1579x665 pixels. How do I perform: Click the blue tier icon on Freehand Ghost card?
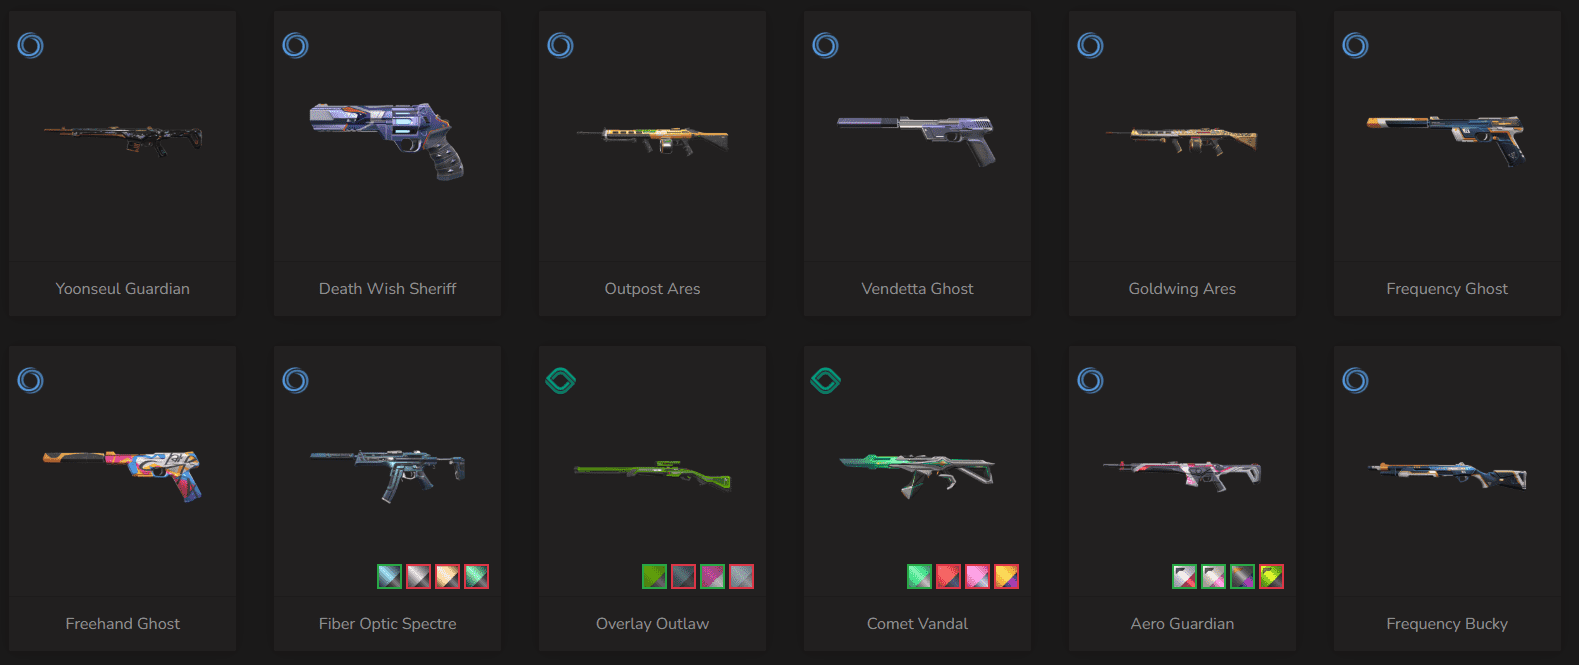coord(31,380)
